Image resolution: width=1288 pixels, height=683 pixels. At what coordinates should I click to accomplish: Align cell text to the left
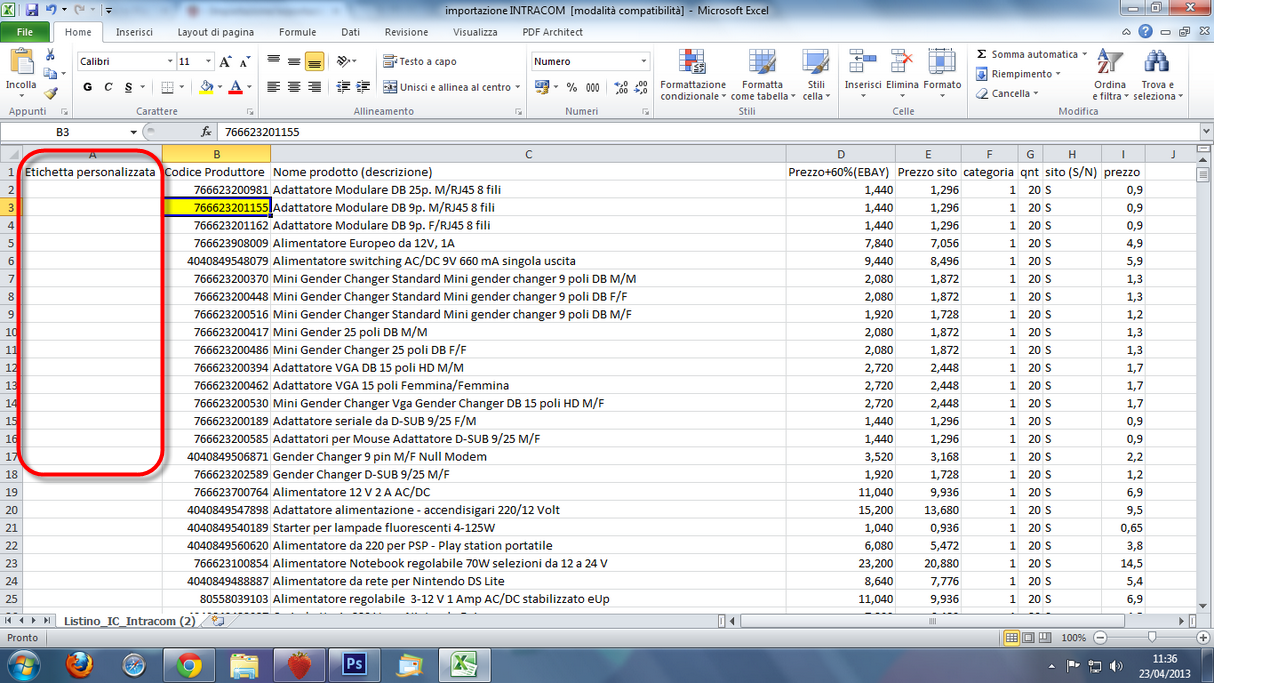coord(273,87)
